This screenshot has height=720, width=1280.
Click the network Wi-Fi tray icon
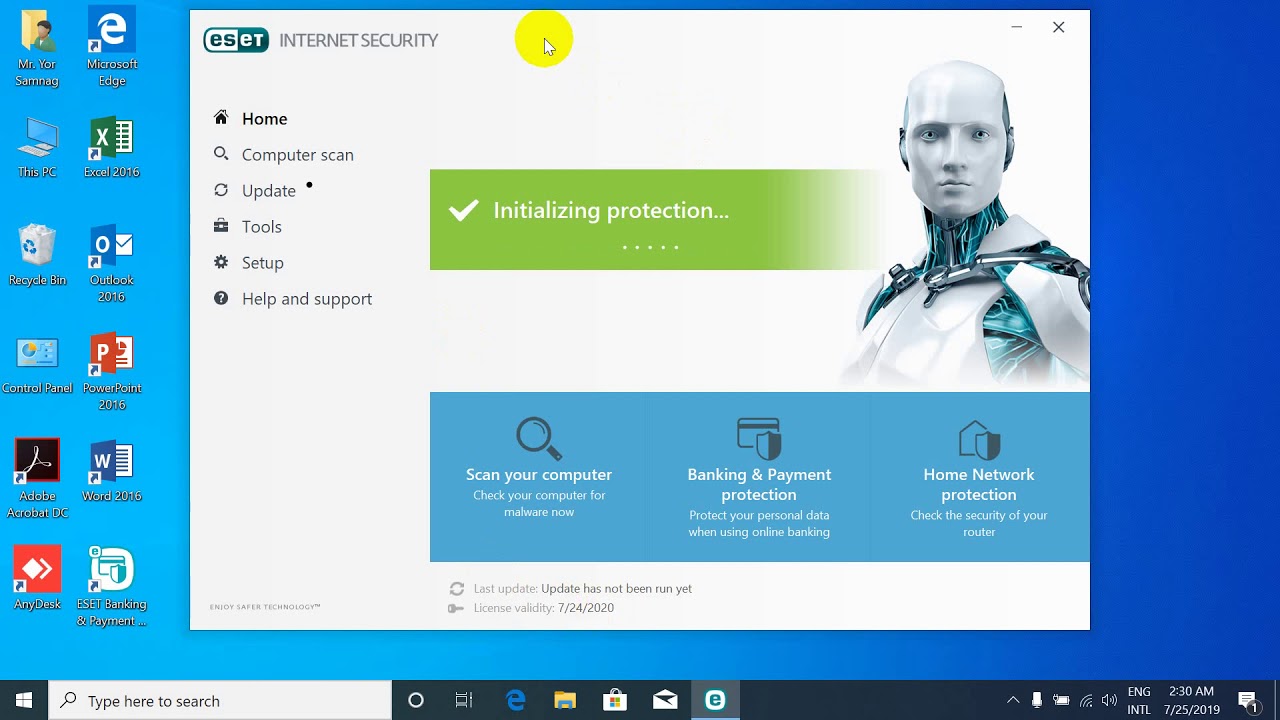tap(1085, 700)
